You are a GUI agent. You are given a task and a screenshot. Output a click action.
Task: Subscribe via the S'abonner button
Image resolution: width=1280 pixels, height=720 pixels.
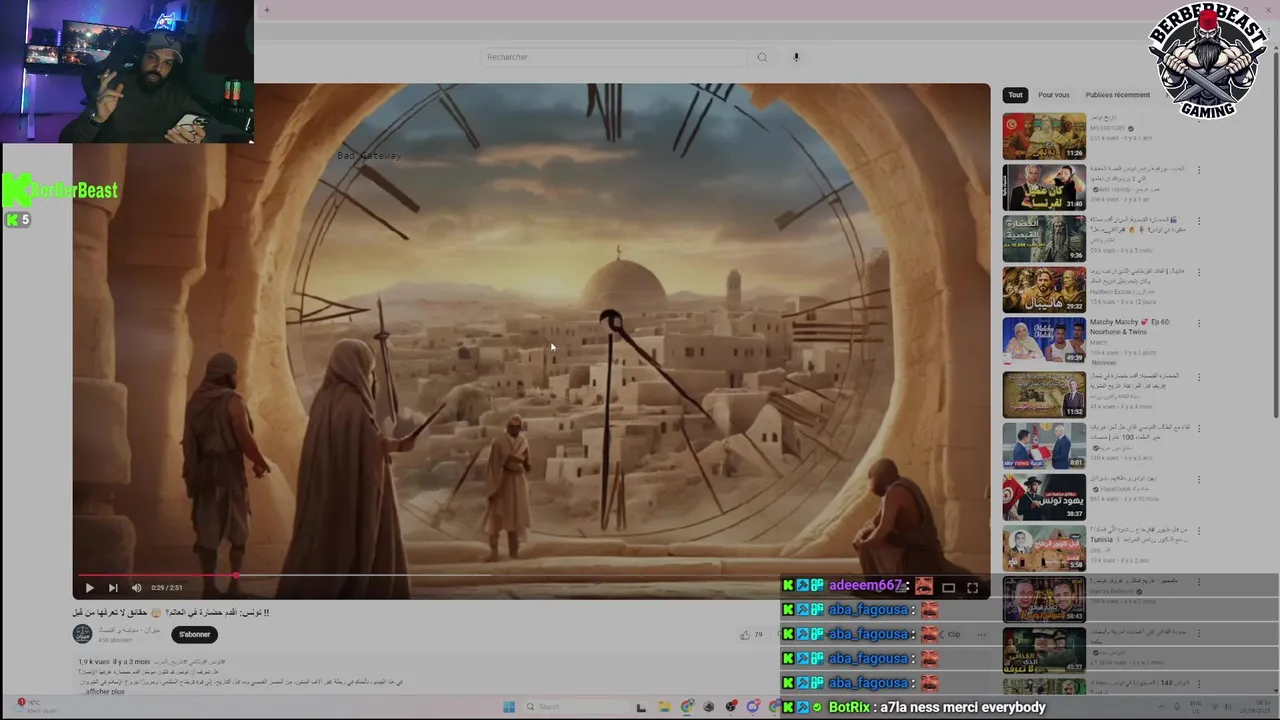click(195, 634)
